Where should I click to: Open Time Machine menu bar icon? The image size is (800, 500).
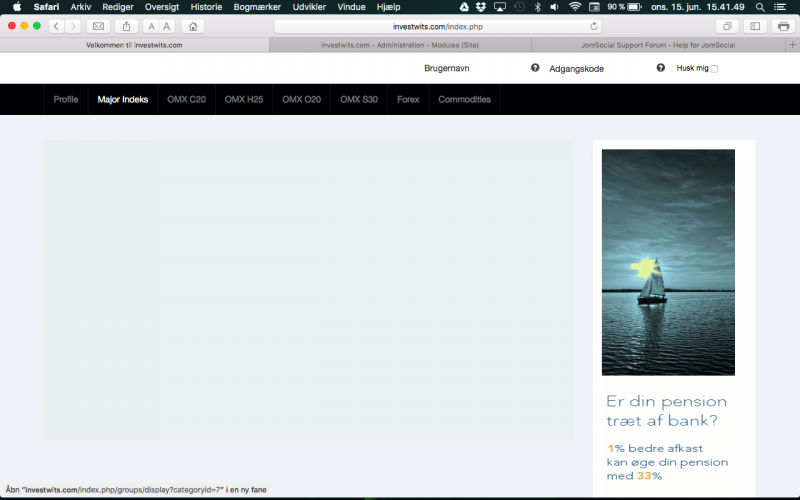519,7
